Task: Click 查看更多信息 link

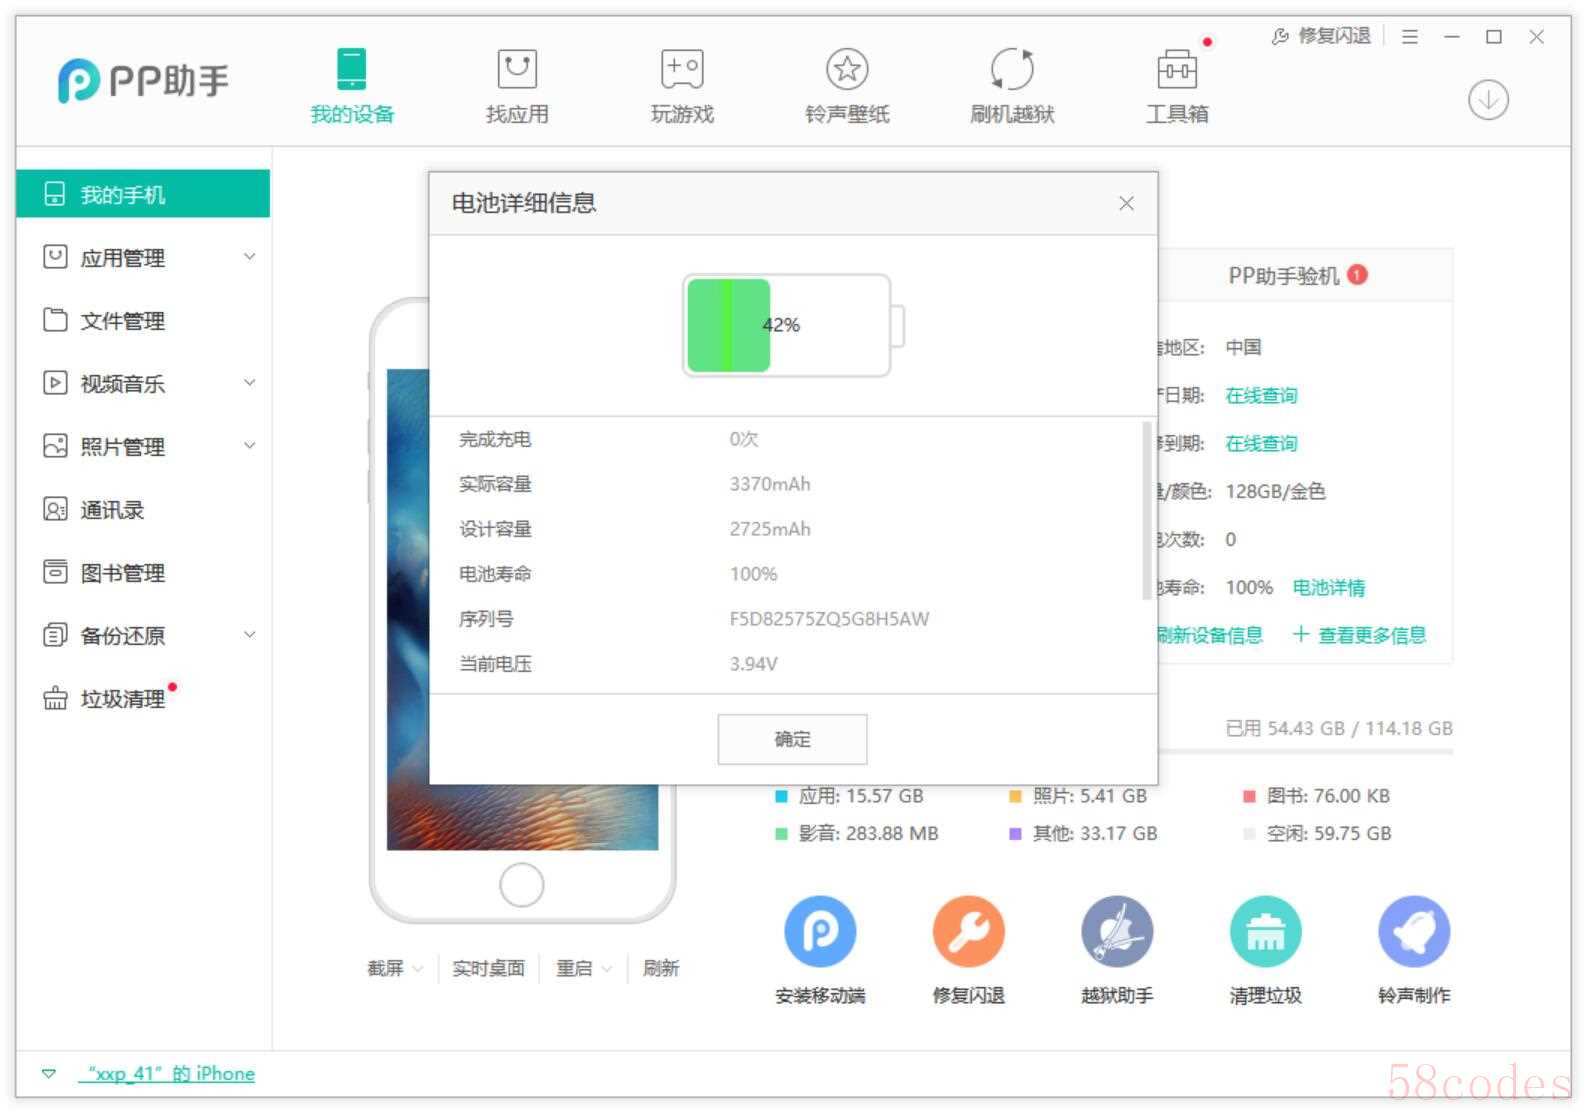Action: pos(1360,635)
